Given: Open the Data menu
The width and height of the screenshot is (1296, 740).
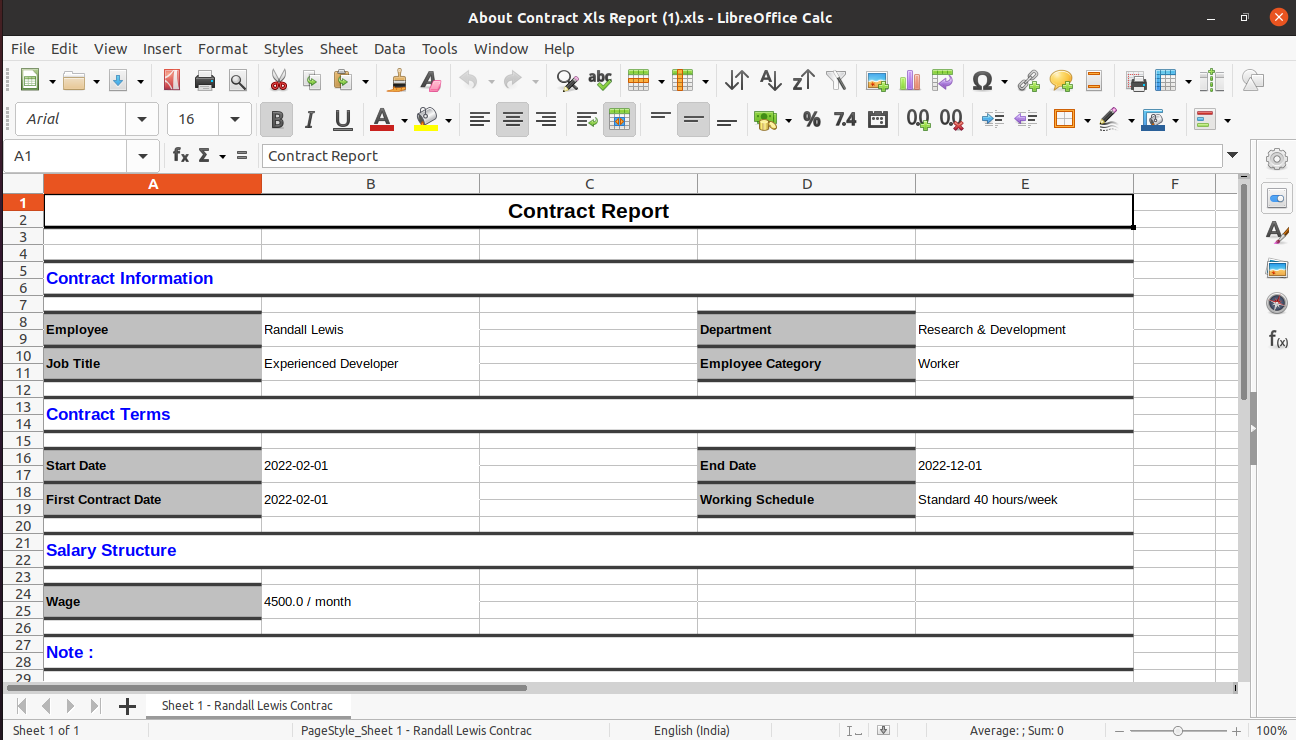Looking at the screenshot, I should [389, 48].
